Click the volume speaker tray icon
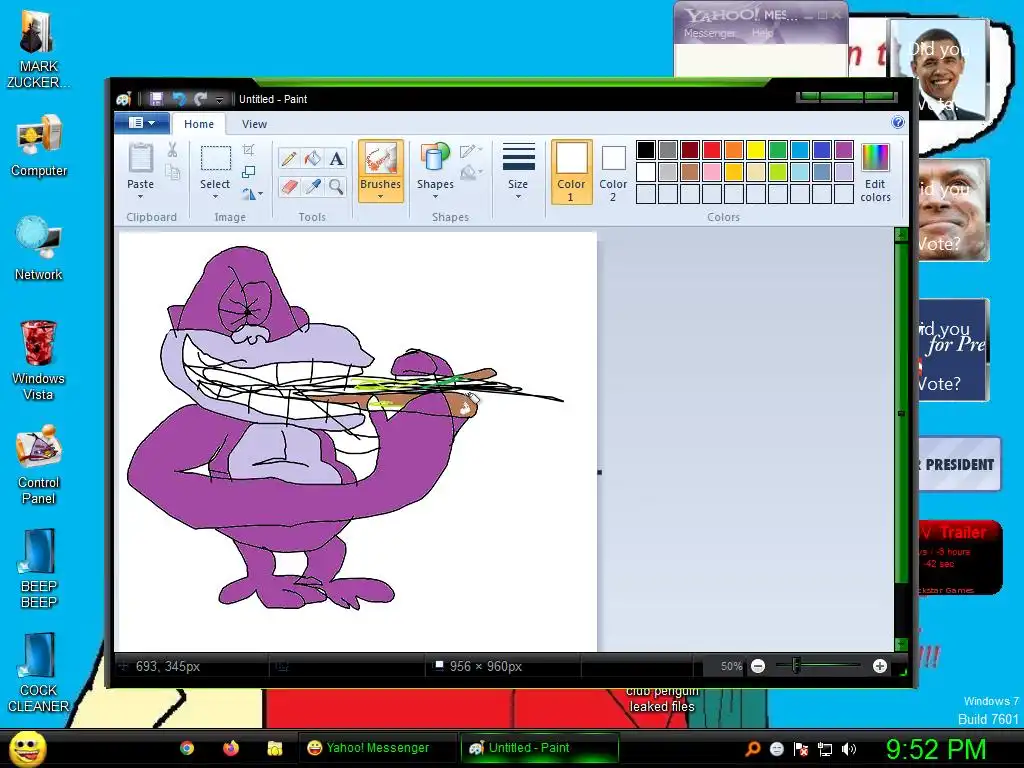This screenshot has height=768, width=1024. pyautogui.click(x=848, y=749)
